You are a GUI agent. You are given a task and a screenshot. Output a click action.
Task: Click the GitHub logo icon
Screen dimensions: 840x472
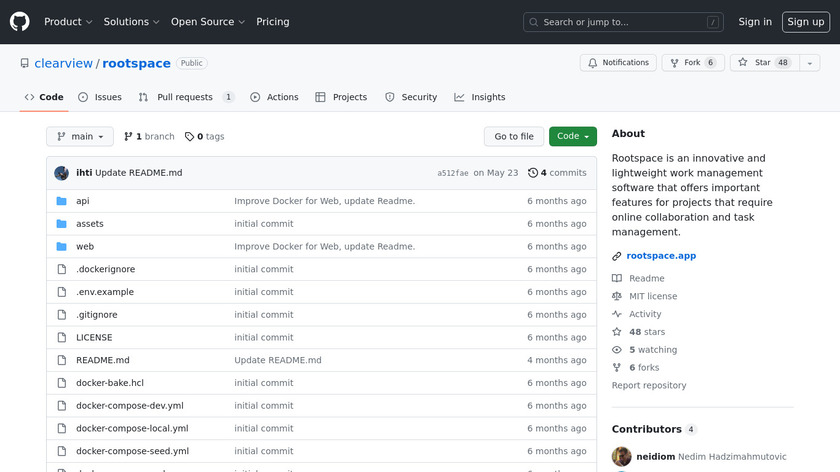tap(20, 22)
